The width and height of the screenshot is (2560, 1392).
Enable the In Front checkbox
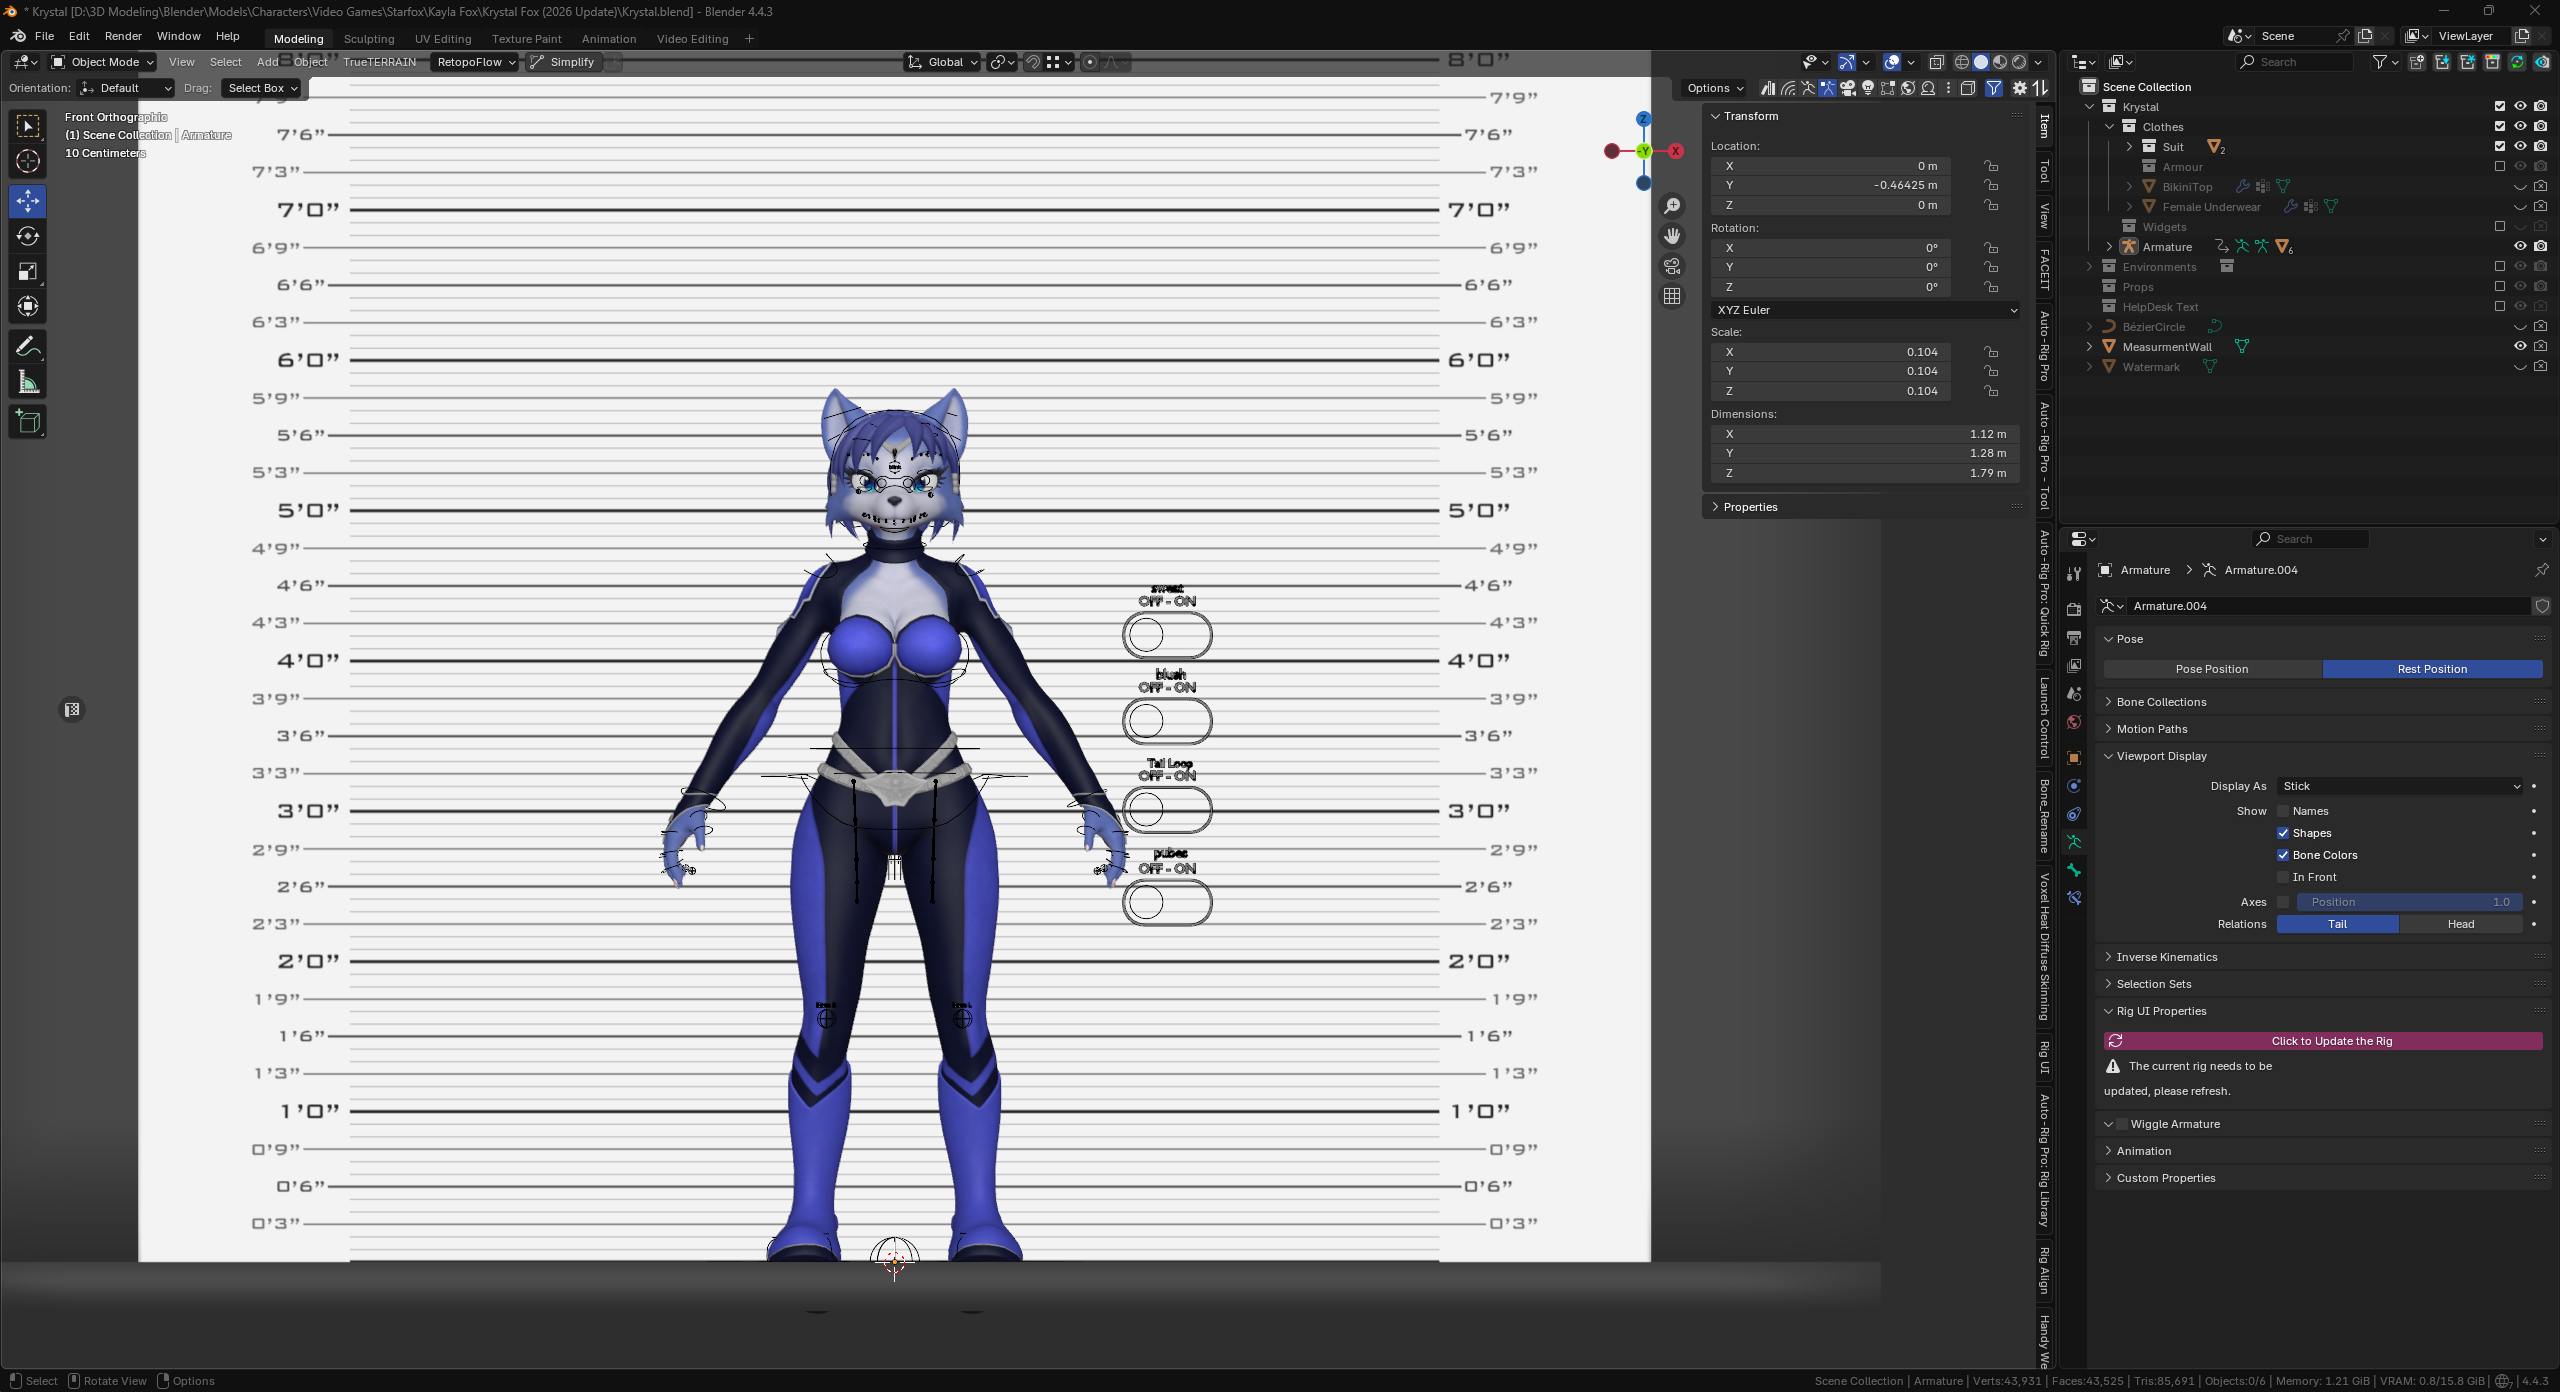point(2283,877)
